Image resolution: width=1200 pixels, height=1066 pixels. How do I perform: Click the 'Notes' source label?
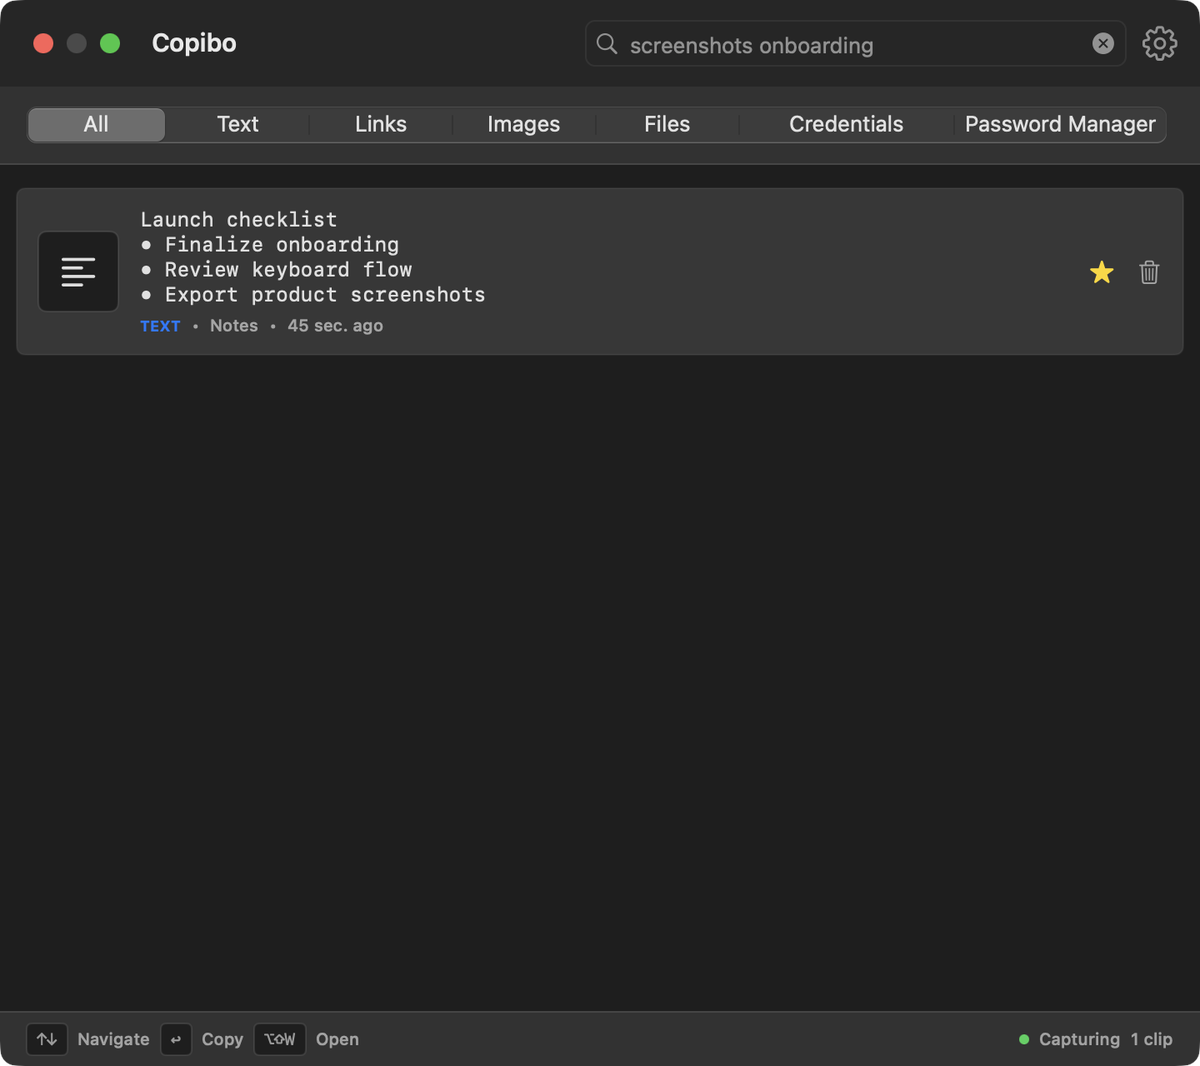pos(234,326)
